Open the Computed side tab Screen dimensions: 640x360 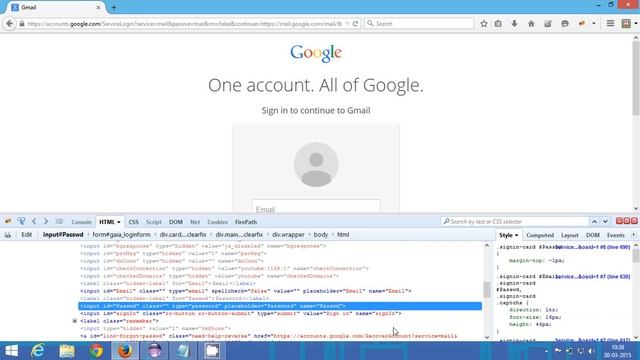tap(540, 235)
